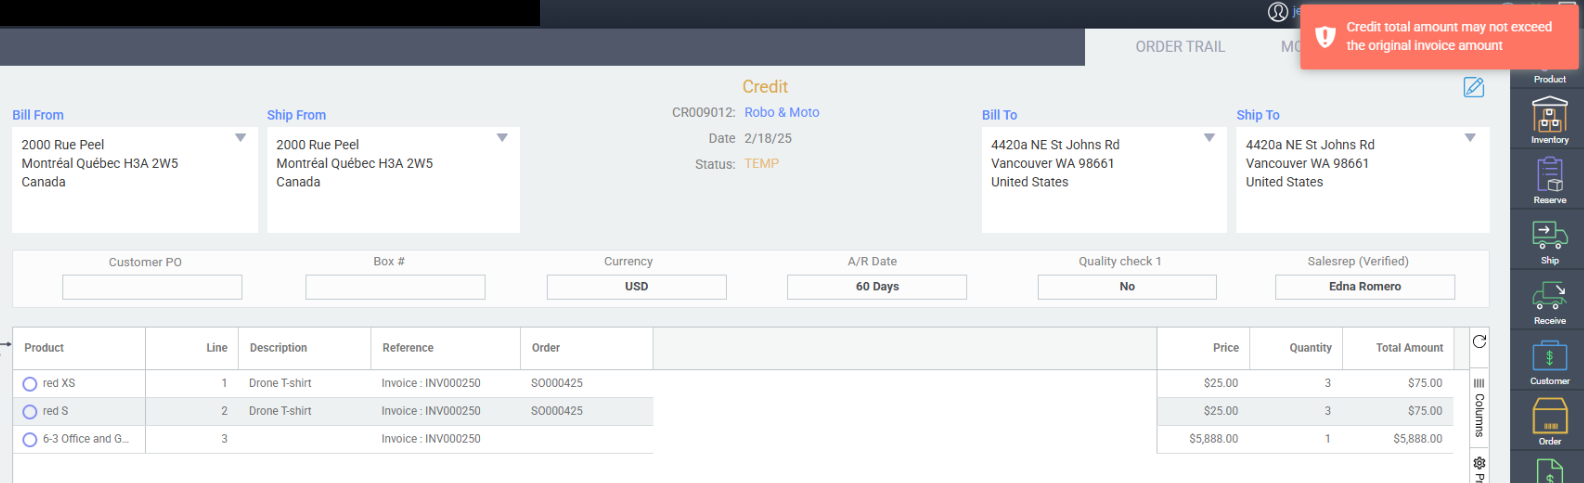Refresh the credit lines grid
1584x483 pixels.
tap(1479, 342)
